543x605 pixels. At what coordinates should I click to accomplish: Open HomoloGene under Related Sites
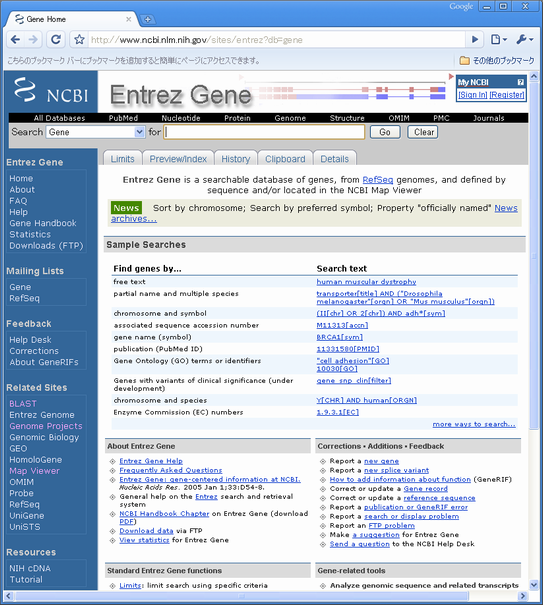(36, 460)
